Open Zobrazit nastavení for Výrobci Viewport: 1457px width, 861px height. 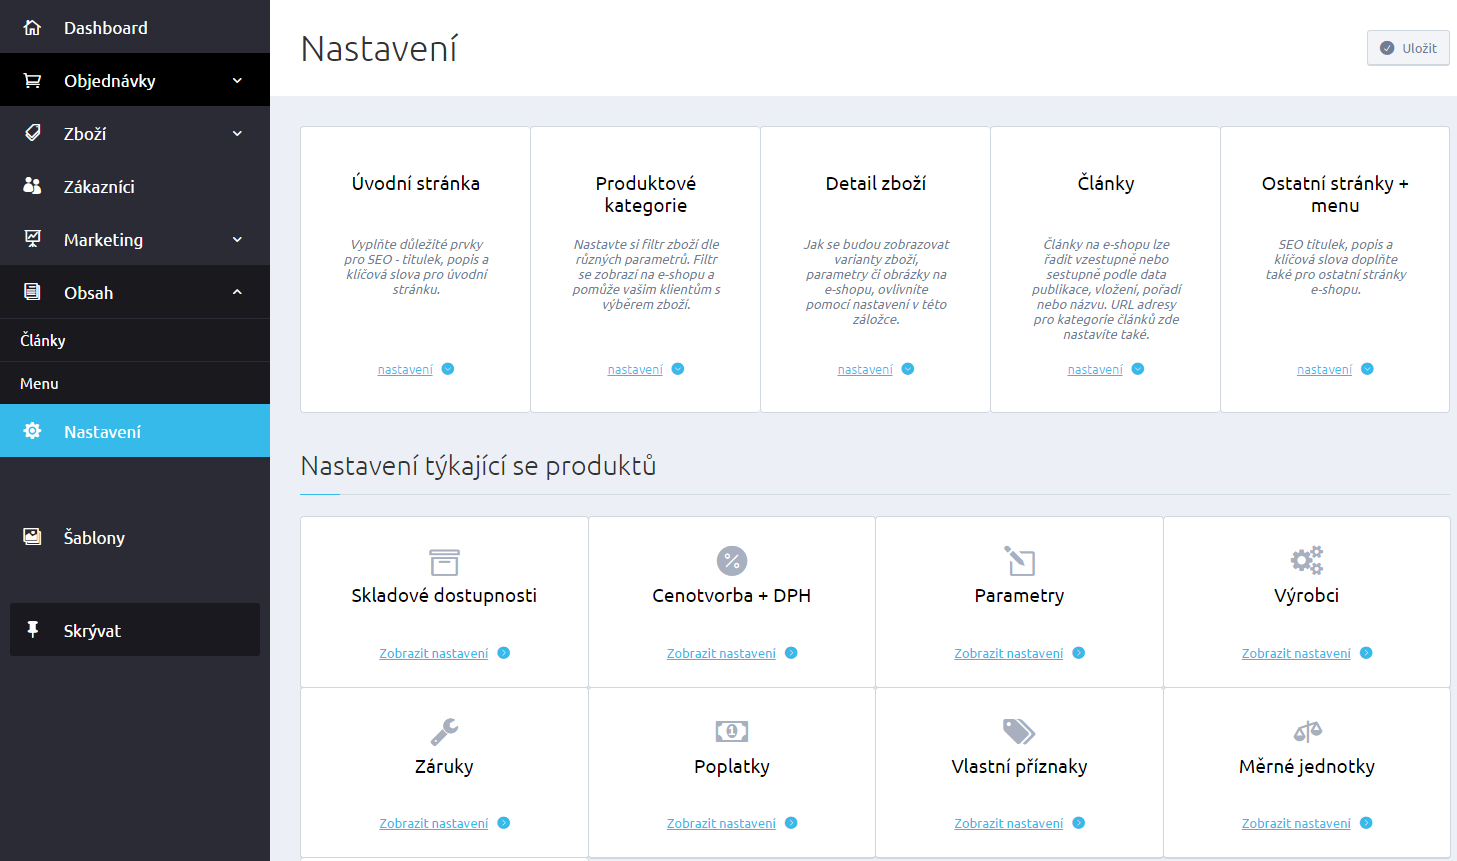(x=1296, y=654)
